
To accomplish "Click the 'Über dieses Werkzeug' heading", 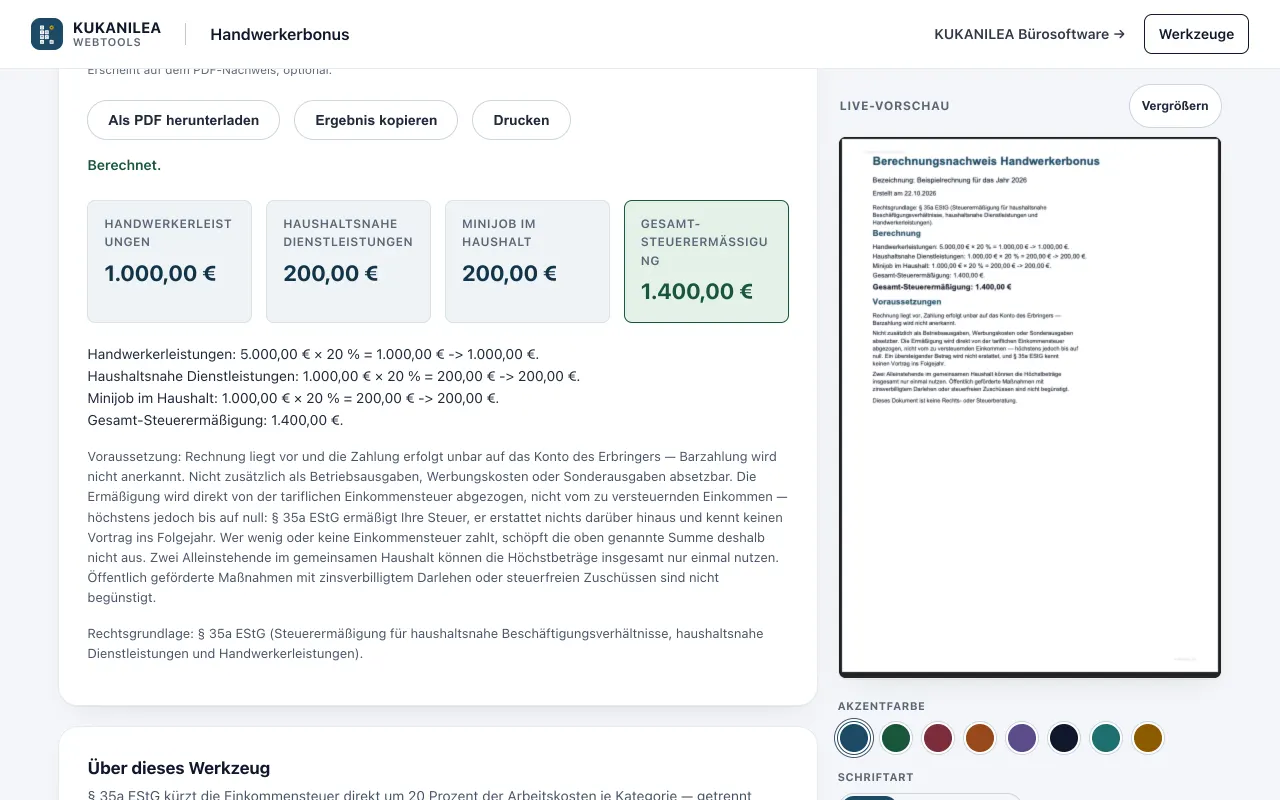I will pyautogui.click(x=179, y=768).
